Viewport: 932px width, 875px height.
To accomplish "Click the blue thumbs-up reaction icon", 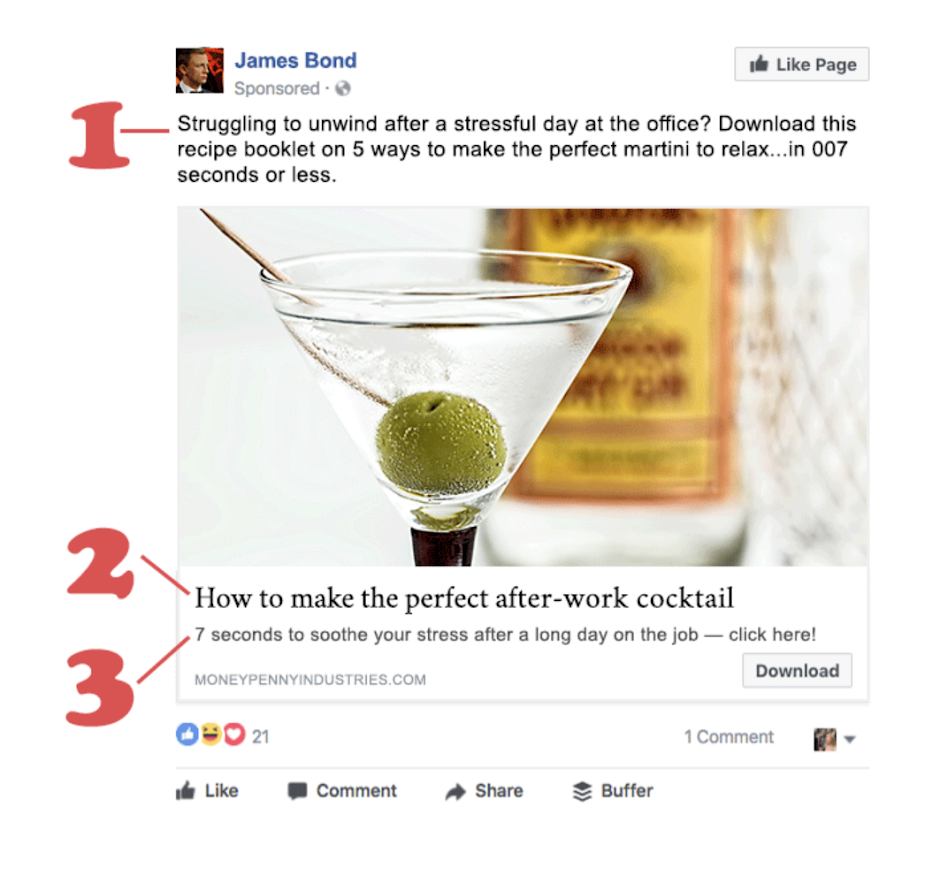I will [x=187, y=735].
